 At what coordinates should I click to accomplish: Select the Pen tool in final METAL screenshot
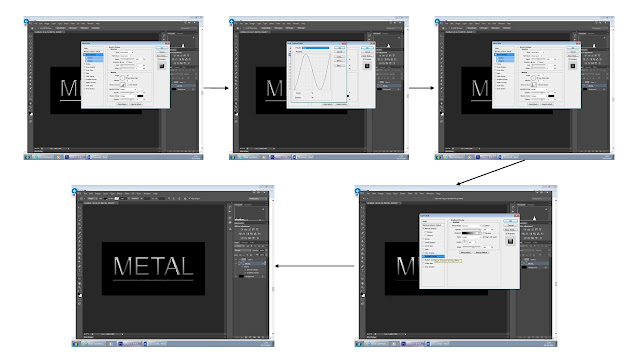pyautogui.click(x=80, y=266)
